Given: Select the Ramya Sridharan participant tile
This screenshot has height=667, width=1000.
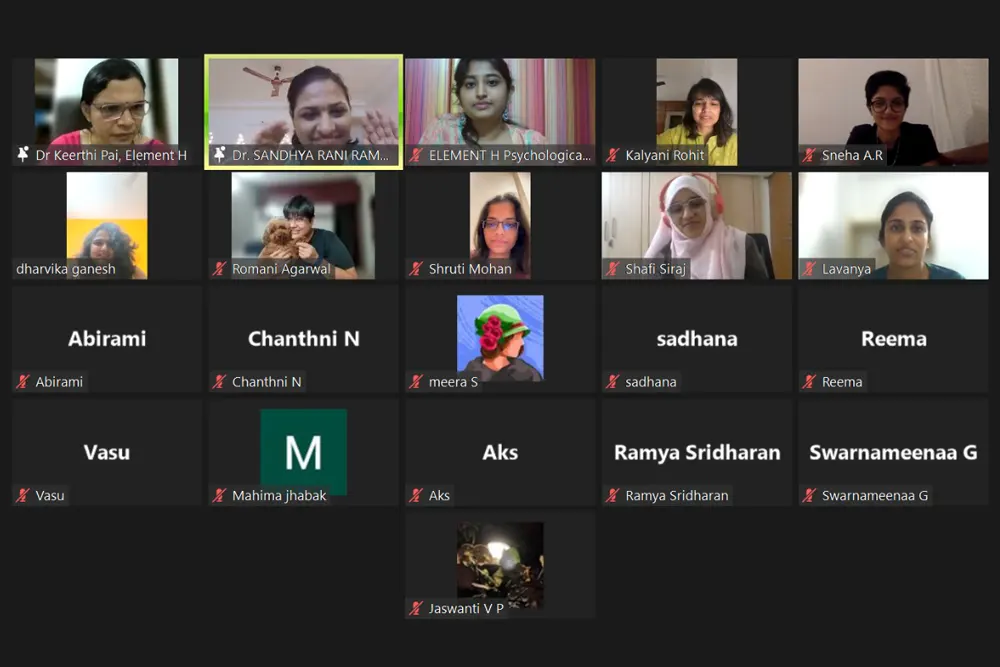Looking at the screenshot, I should (696, 452).
